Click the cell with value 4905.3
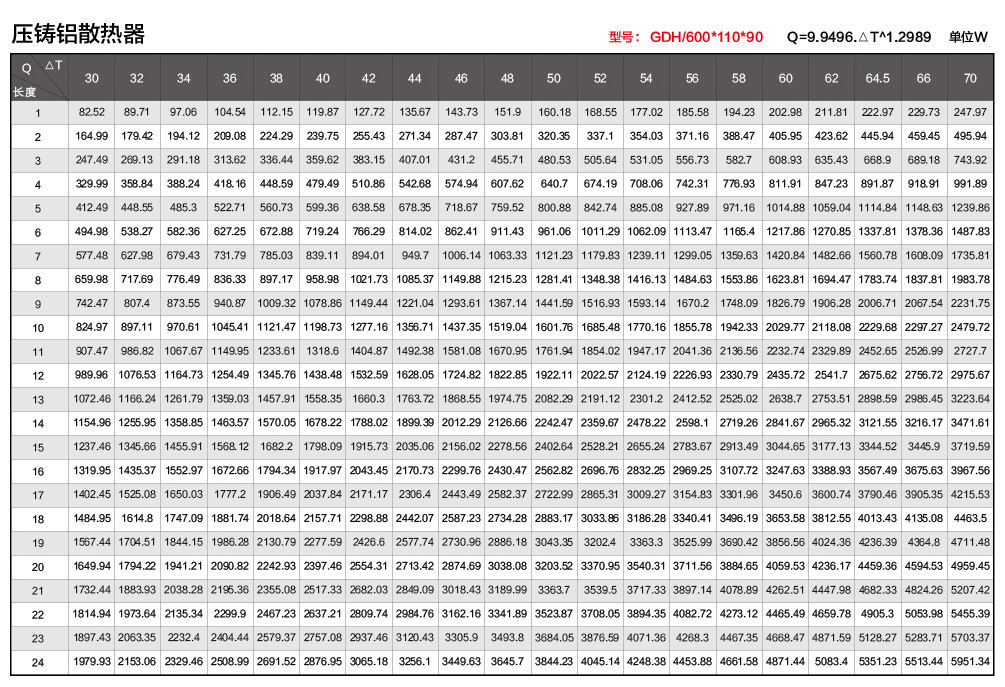Viewport: 1005px width, 687px height. [x=877, y=614]
